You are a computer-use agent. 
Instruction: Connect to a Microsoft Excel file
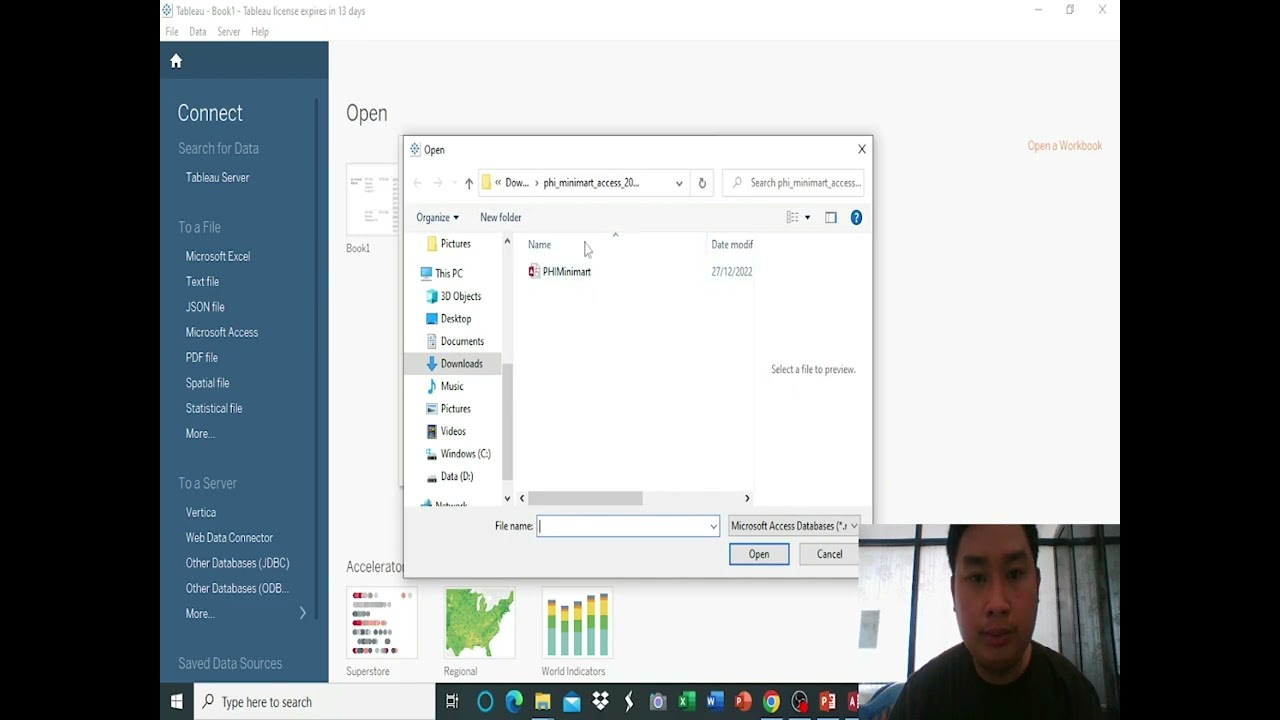coord(217,256)
